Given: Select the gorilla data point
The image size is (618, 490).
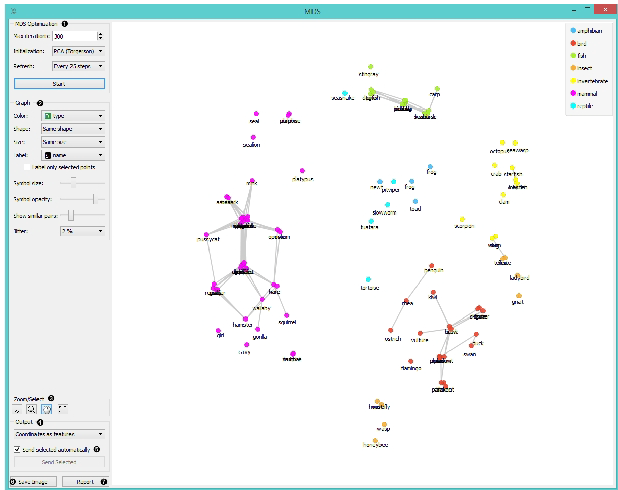Looking at the screenshot, I should 257,329.
